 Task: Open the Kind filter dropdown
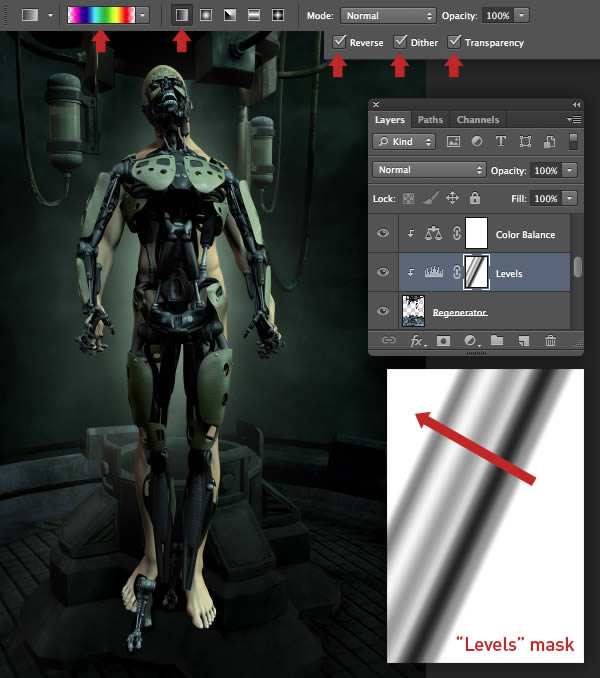pyautogui.click(x=404, y=142)
